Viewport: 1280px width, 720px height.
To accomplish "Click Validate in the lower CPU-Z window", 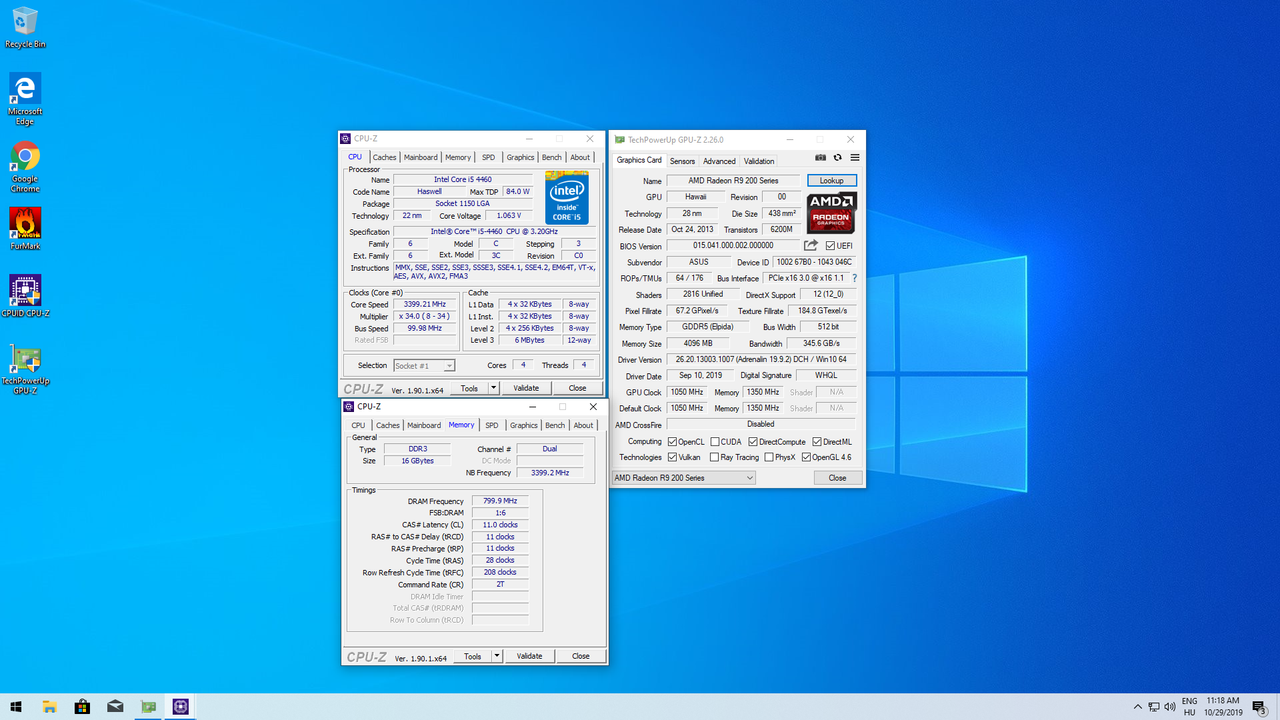I will click(x=529, y=656).
